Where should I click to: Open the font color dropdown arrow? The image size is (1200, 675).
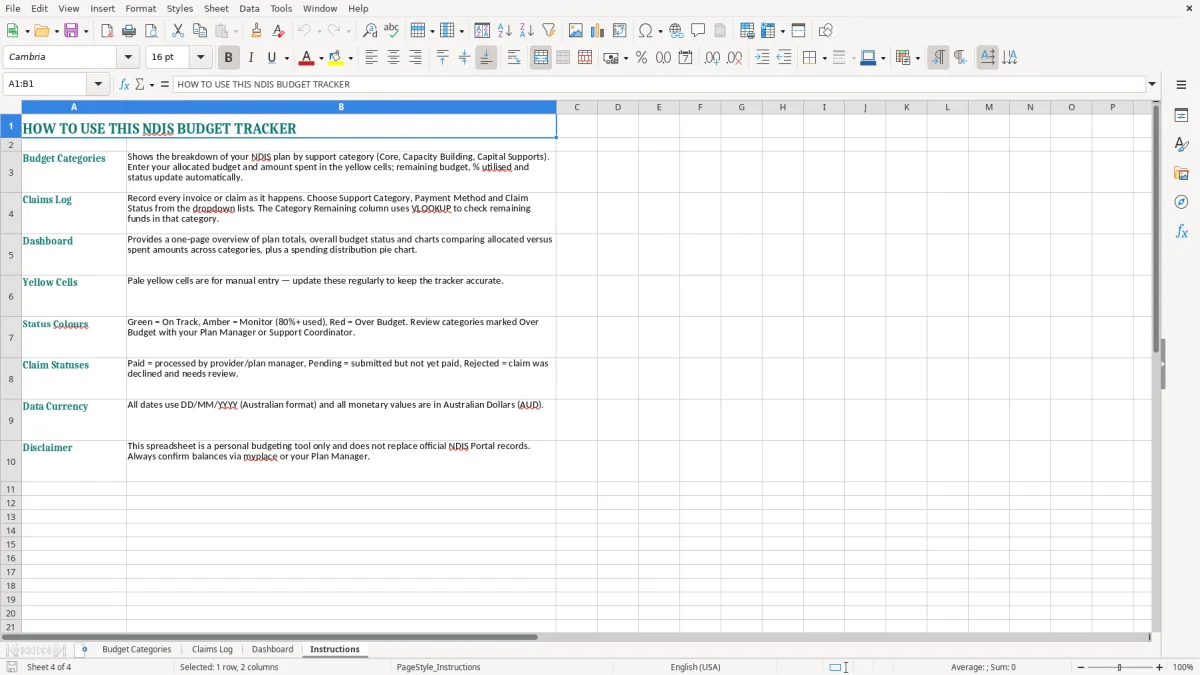pyautogui.click(x=321, y=58)
